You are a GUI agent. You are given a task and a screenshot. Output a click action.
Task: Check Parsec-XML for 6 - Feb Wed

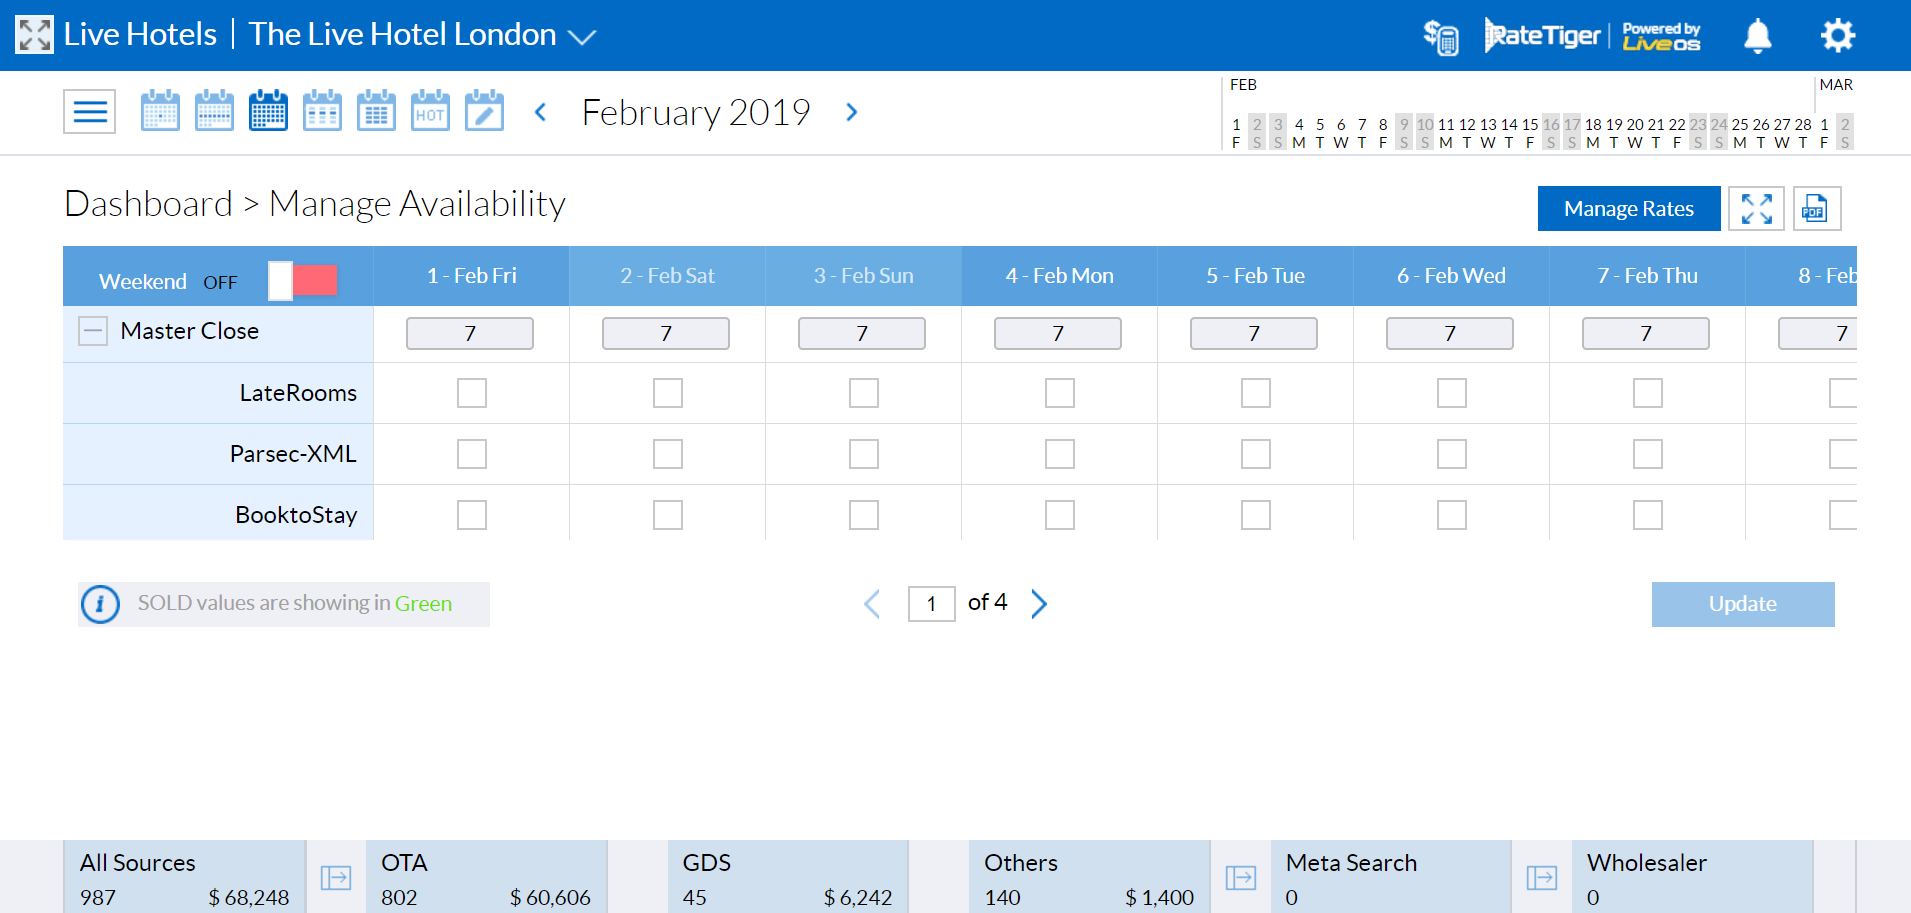[1452, 454]
